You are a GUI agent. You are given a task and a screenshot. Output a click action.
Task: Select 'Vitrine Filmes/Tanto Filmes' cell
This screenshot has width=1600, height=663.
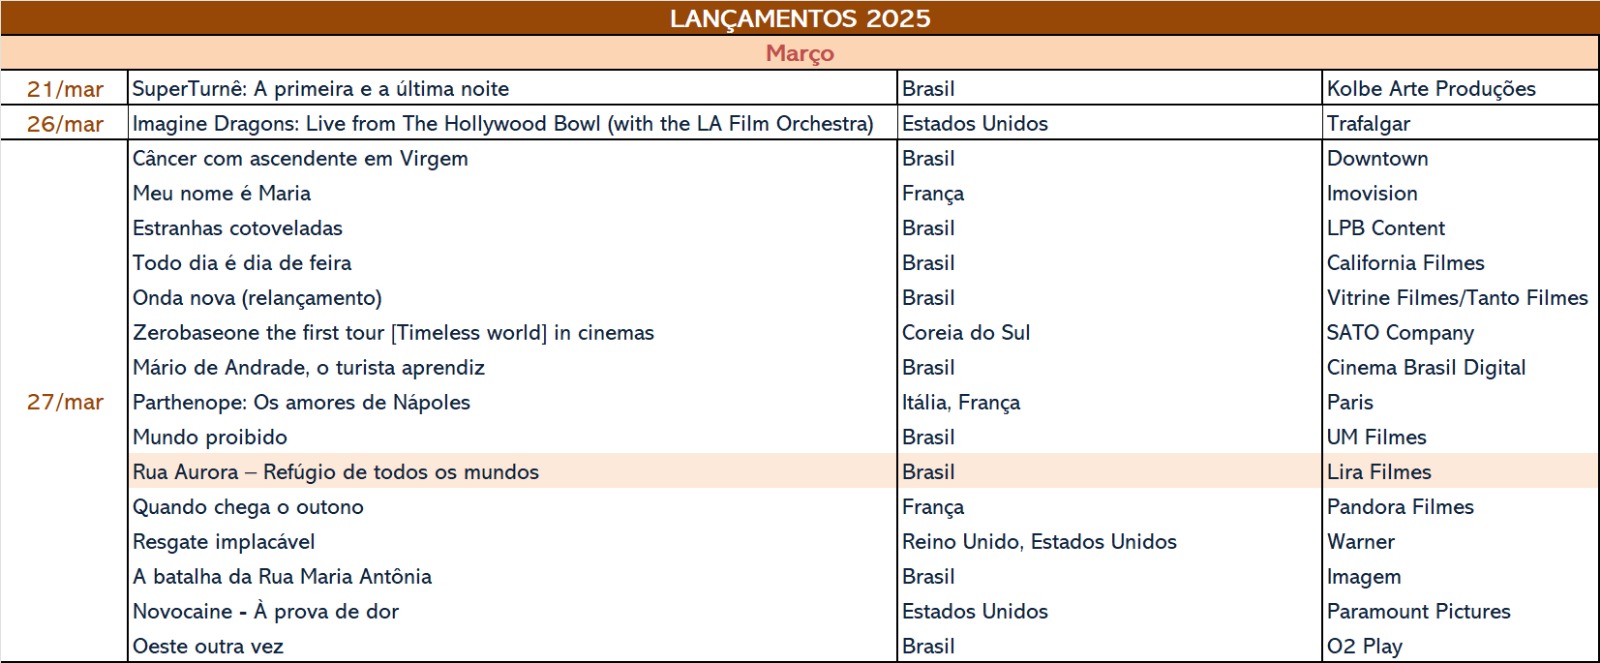(1457, 298)
